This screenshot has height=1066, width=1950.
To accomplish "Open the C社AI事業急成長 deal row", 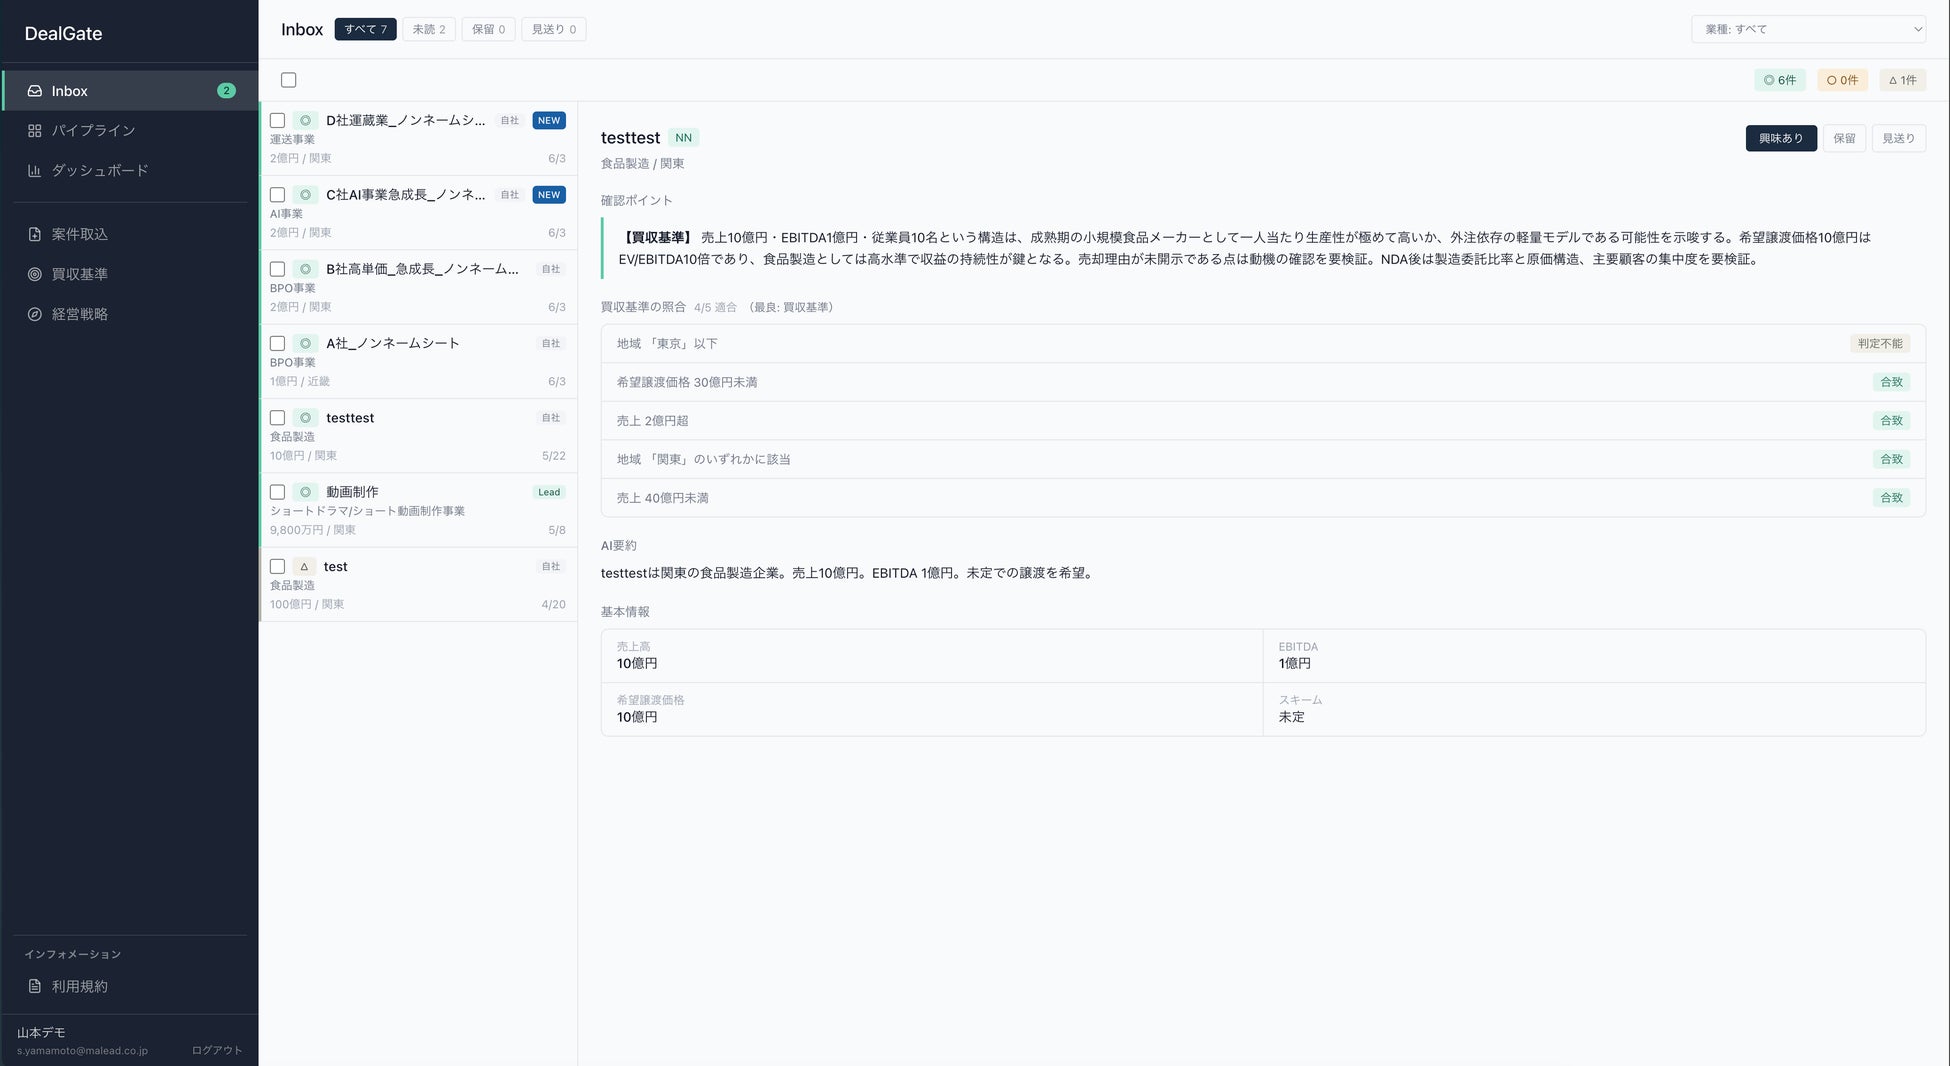I will point(419,213).
